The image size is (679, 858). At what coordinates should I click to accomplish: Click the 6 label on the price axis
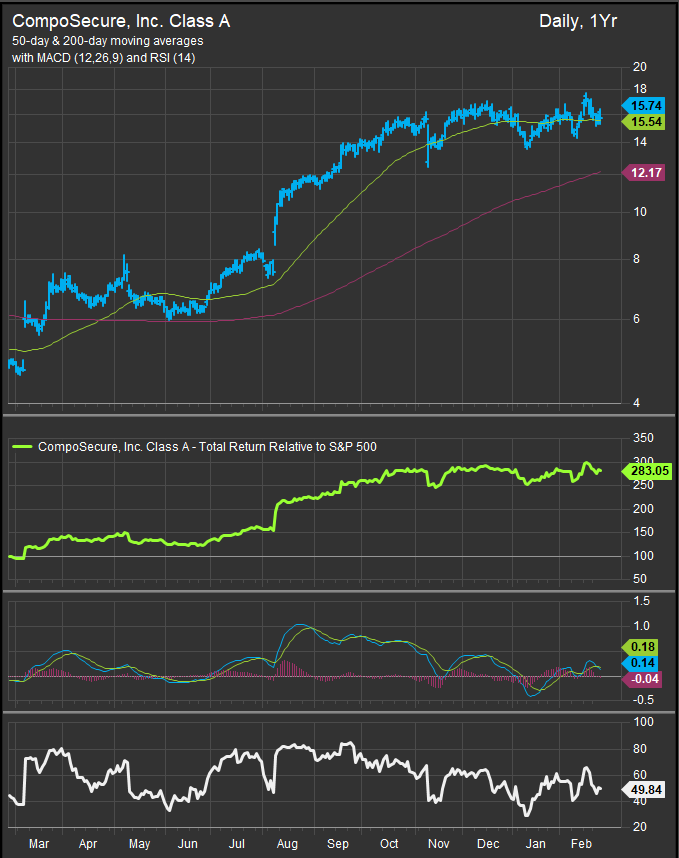click(x=636, y=319)
